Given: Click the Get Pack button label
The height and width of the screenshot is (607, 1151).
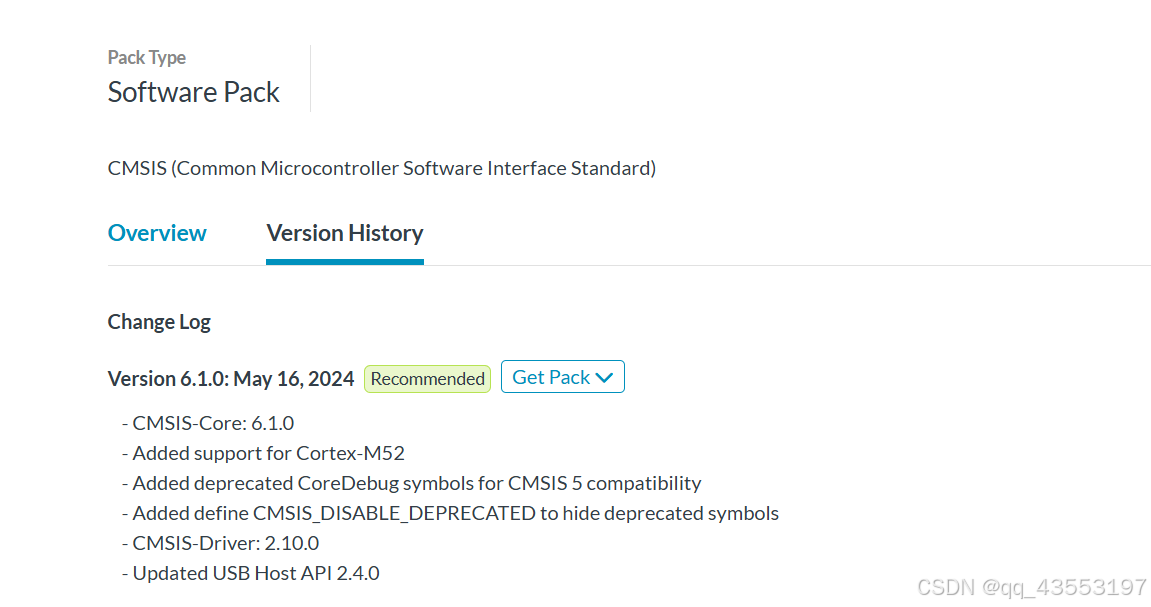Looking at the screenshot, I should click(551, 377).
